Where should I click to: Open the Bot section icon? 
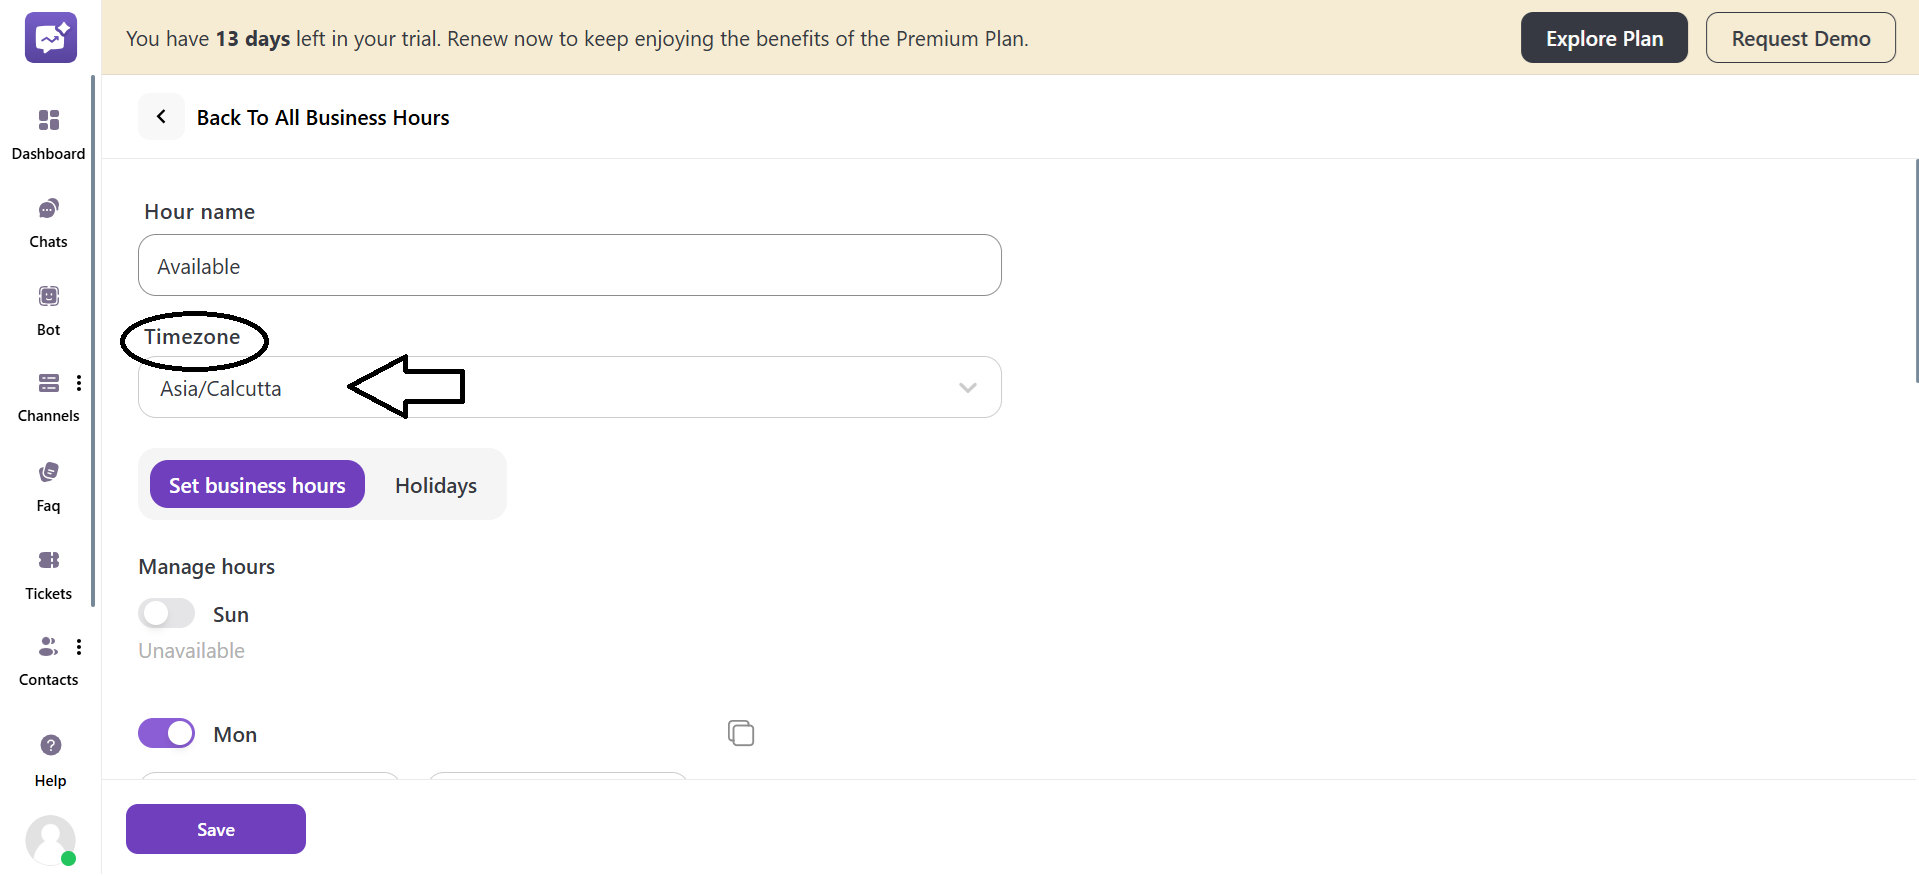pos(48,297)
